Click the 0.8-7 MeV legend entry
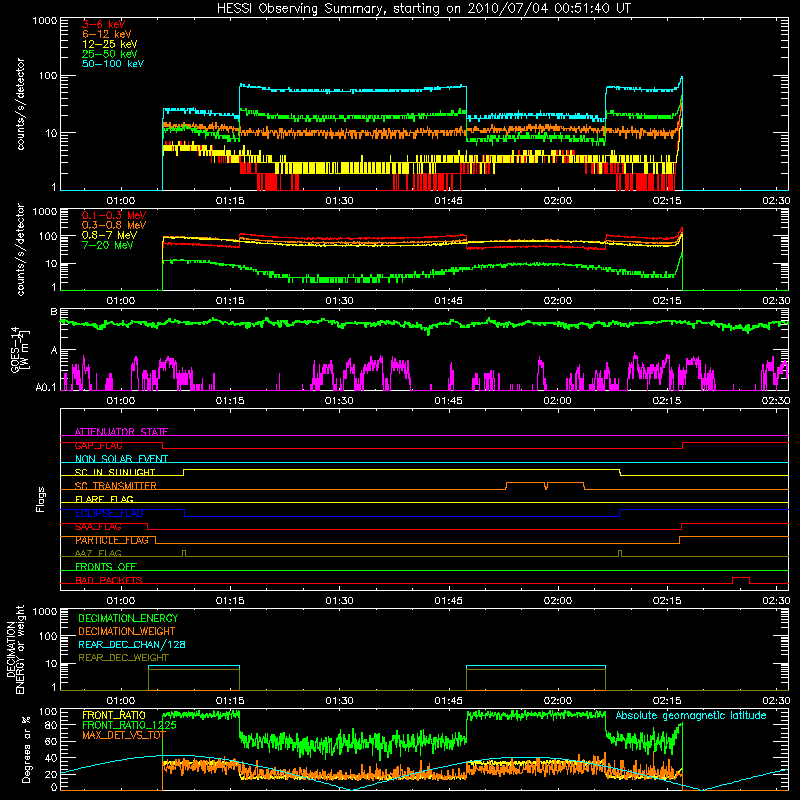Screen dimensions: 800x800 (x=109, y=235)
